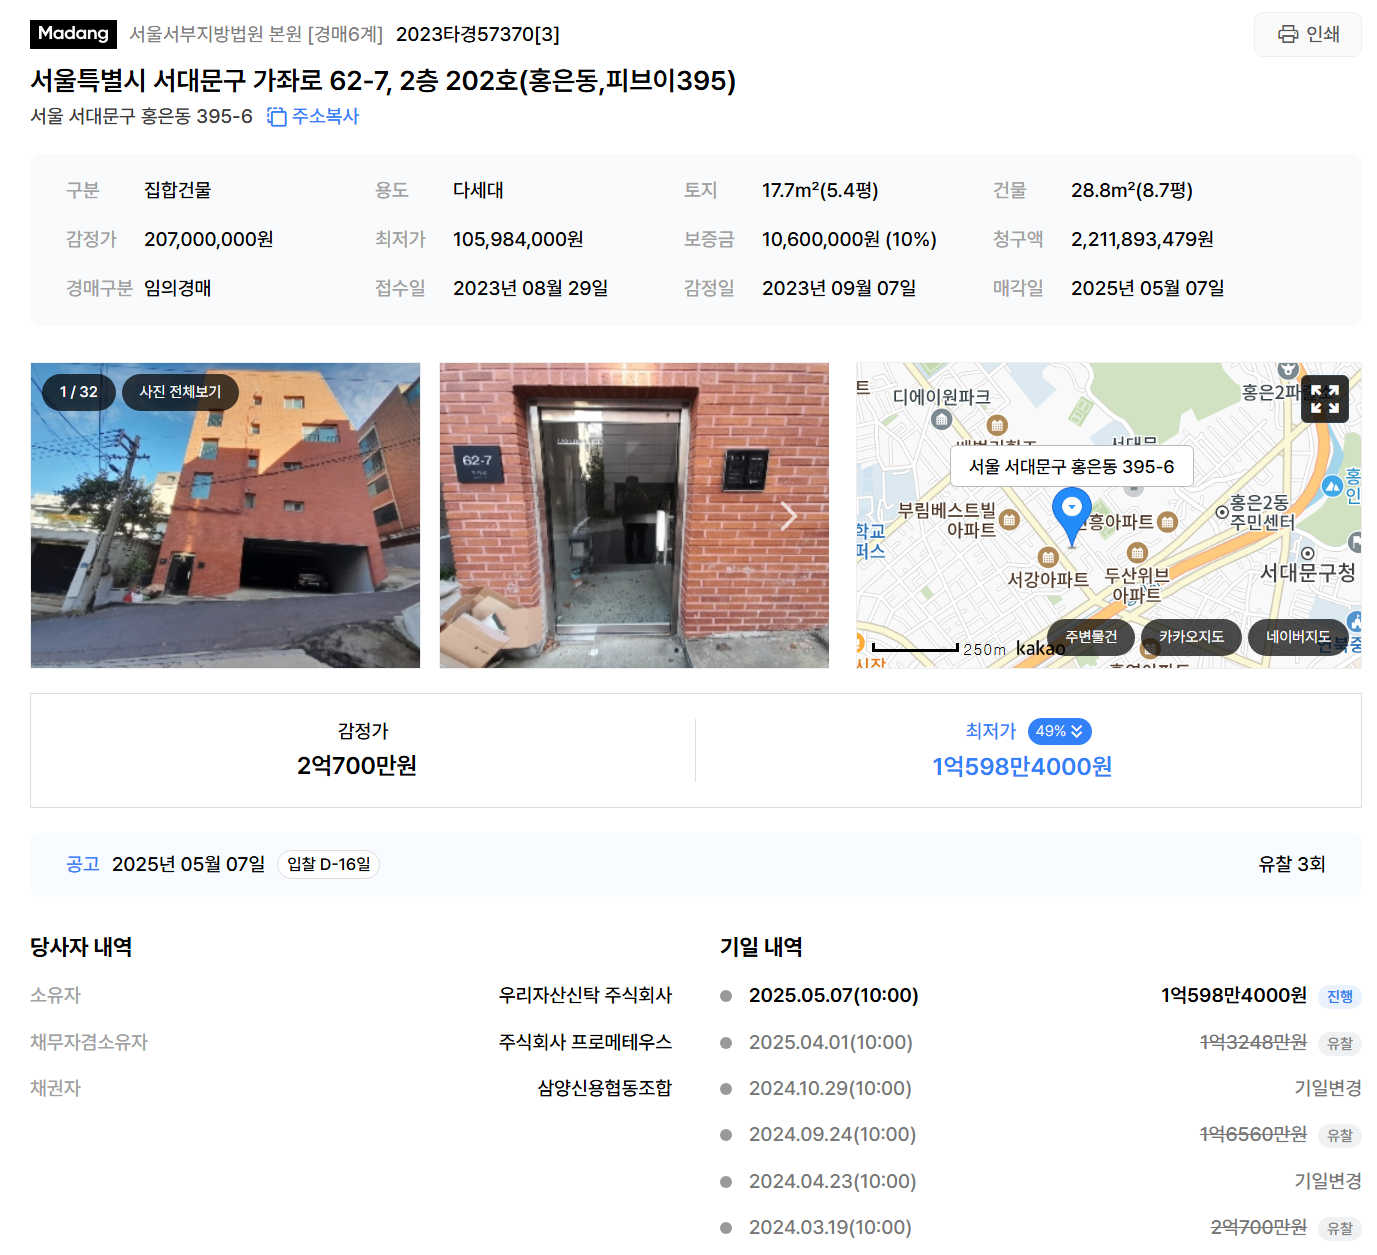This screenshot has width=1377, height=1255.
Task: Click the blue location pin on map
Action: pos(1072,516)
